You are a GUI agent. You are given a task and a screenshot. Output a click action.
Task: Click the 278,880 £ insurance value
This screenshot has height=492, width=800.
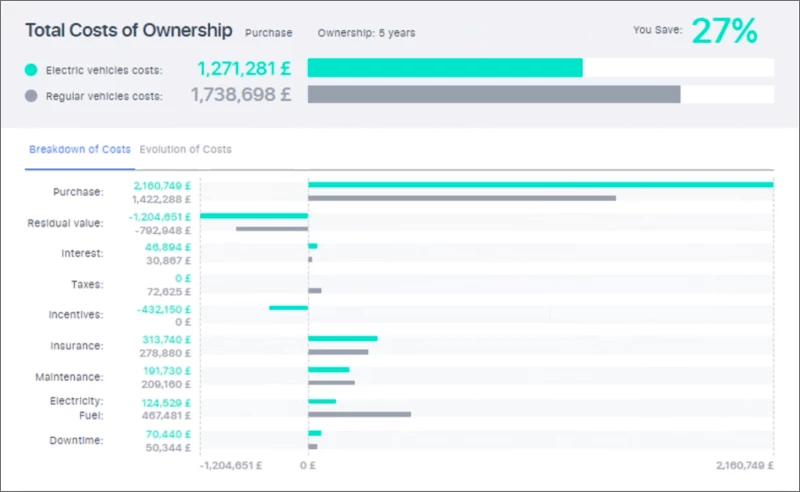(x=165, y=353)
